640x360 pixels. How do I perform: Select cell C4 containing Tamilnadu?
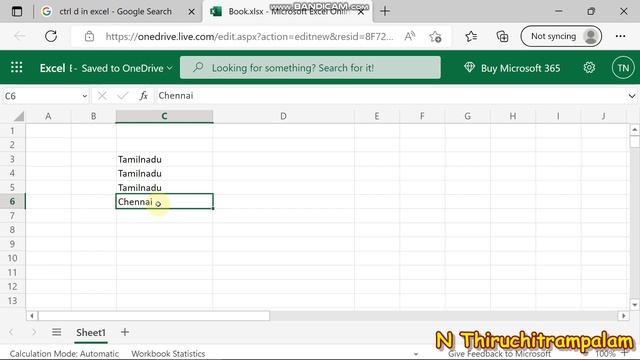pos(164,173)
